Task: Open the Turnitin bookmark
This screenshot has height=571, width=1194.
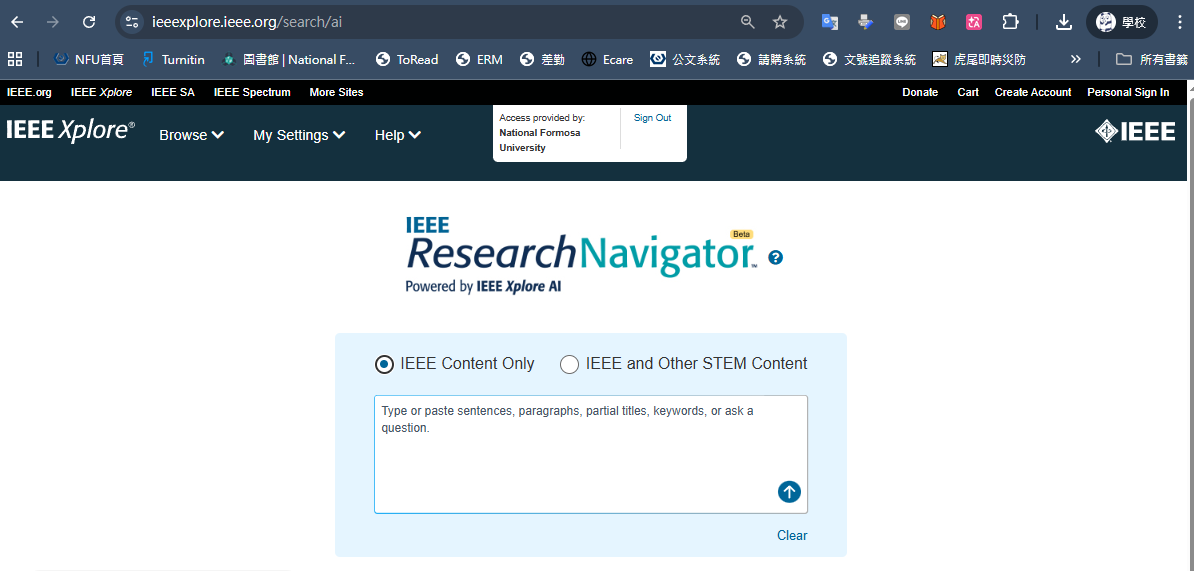Action: (x=173, y=59)
